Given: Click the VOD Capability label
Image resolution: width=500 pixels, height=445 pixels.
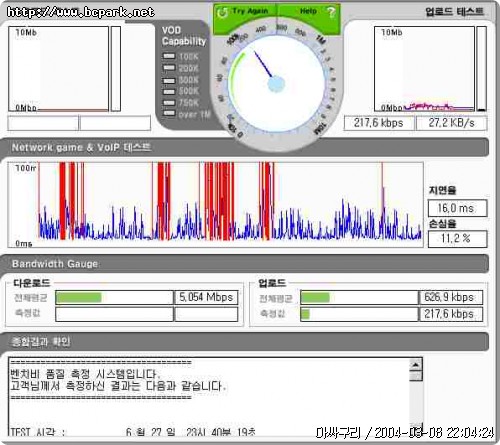Looking at the screenshot, I should 184,36.
